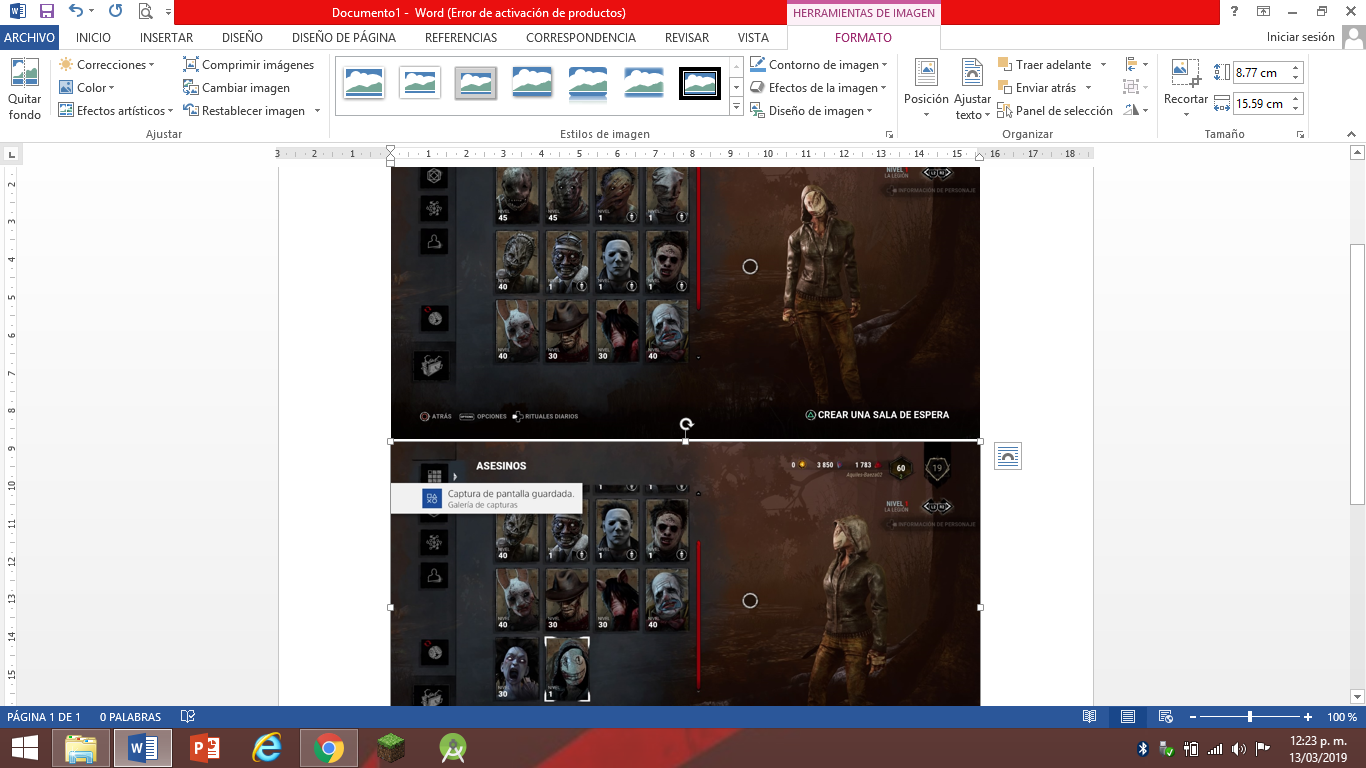Apply the thick black frame picture style

coord(700,83)
